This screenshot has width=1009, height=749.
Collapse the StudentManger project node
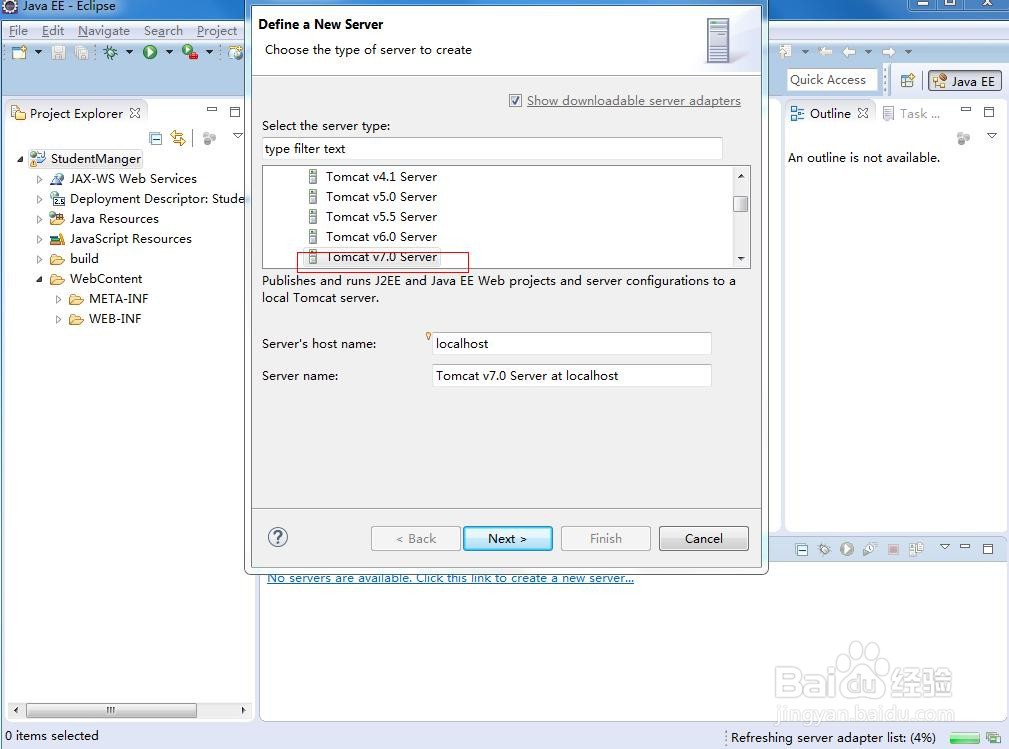pos(20,158)
